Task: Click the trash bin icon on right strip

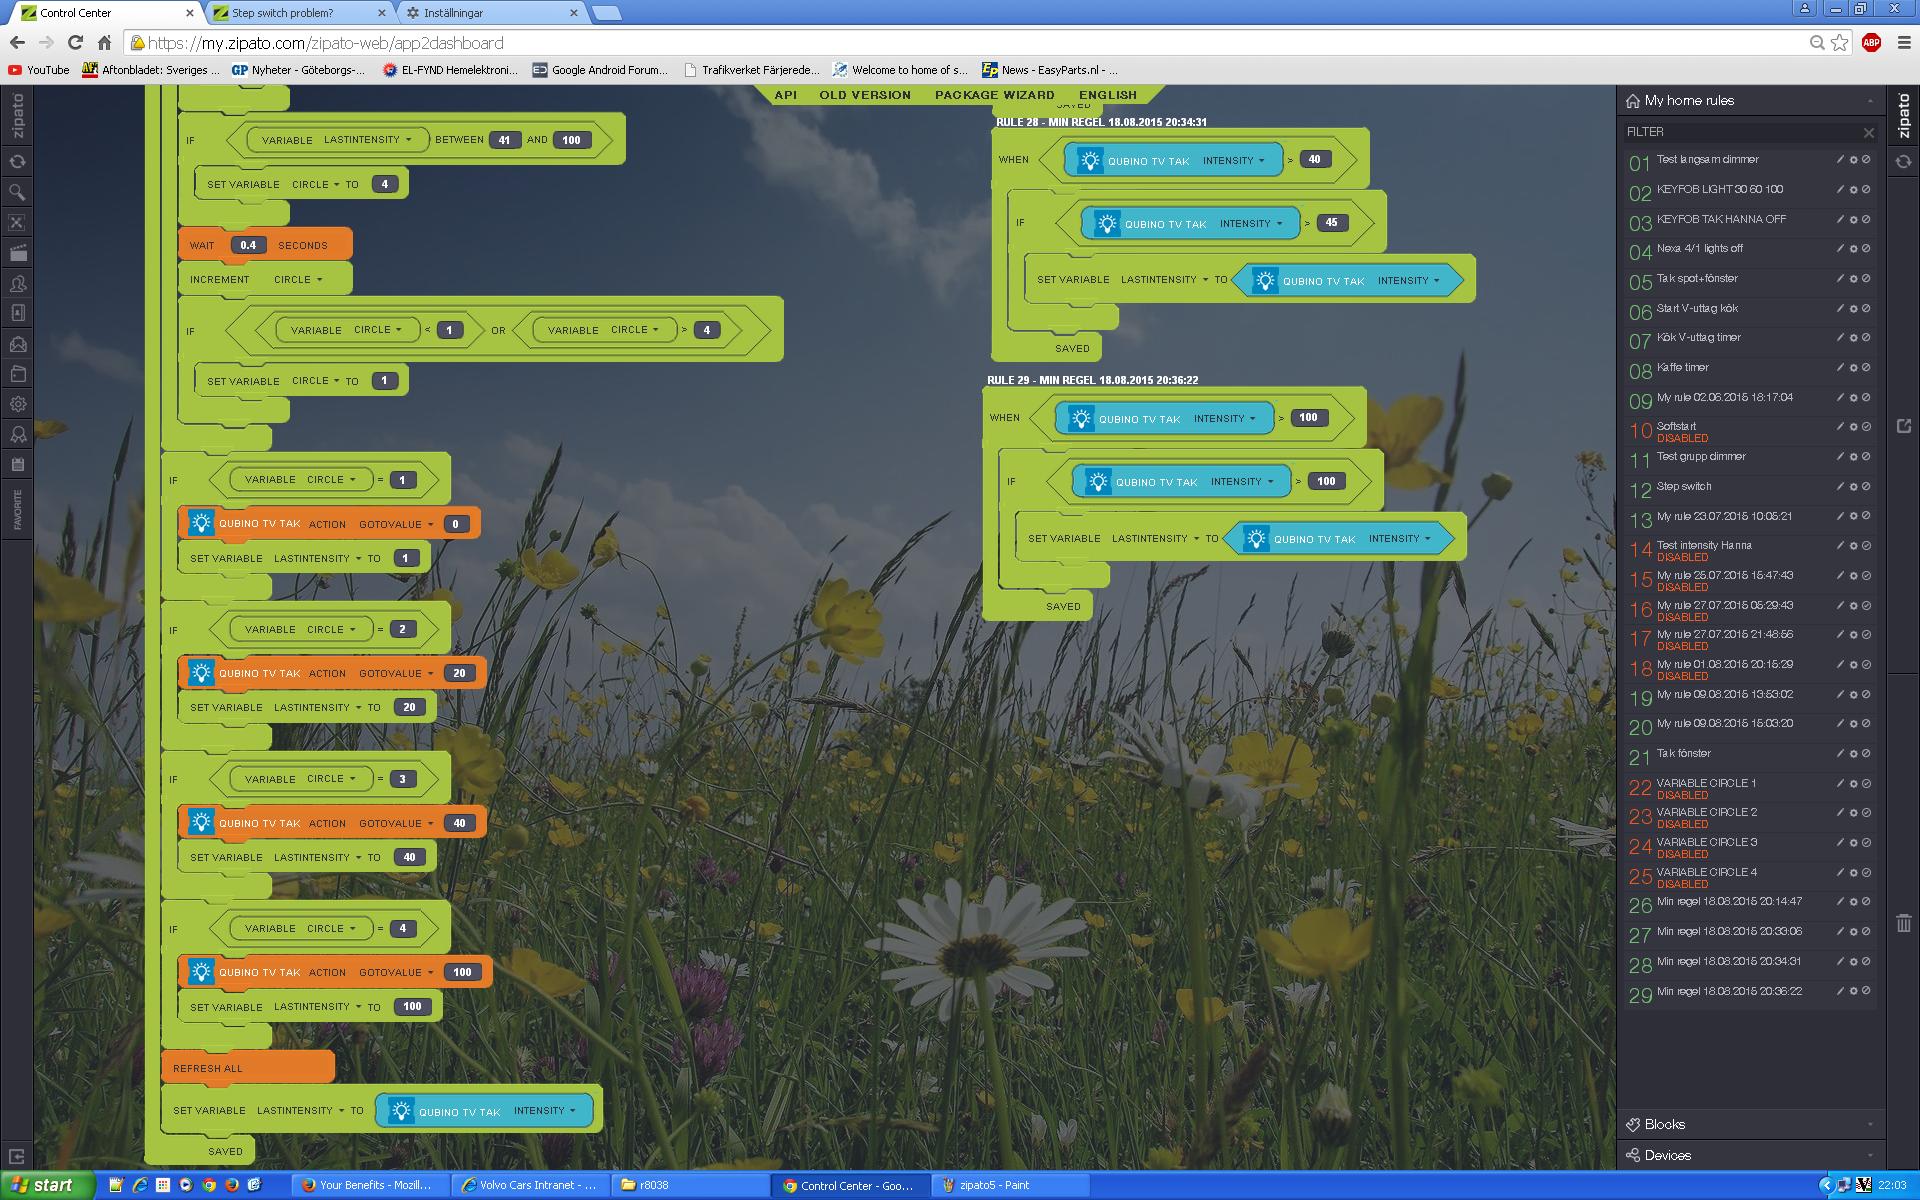Action: (1903, 923)
